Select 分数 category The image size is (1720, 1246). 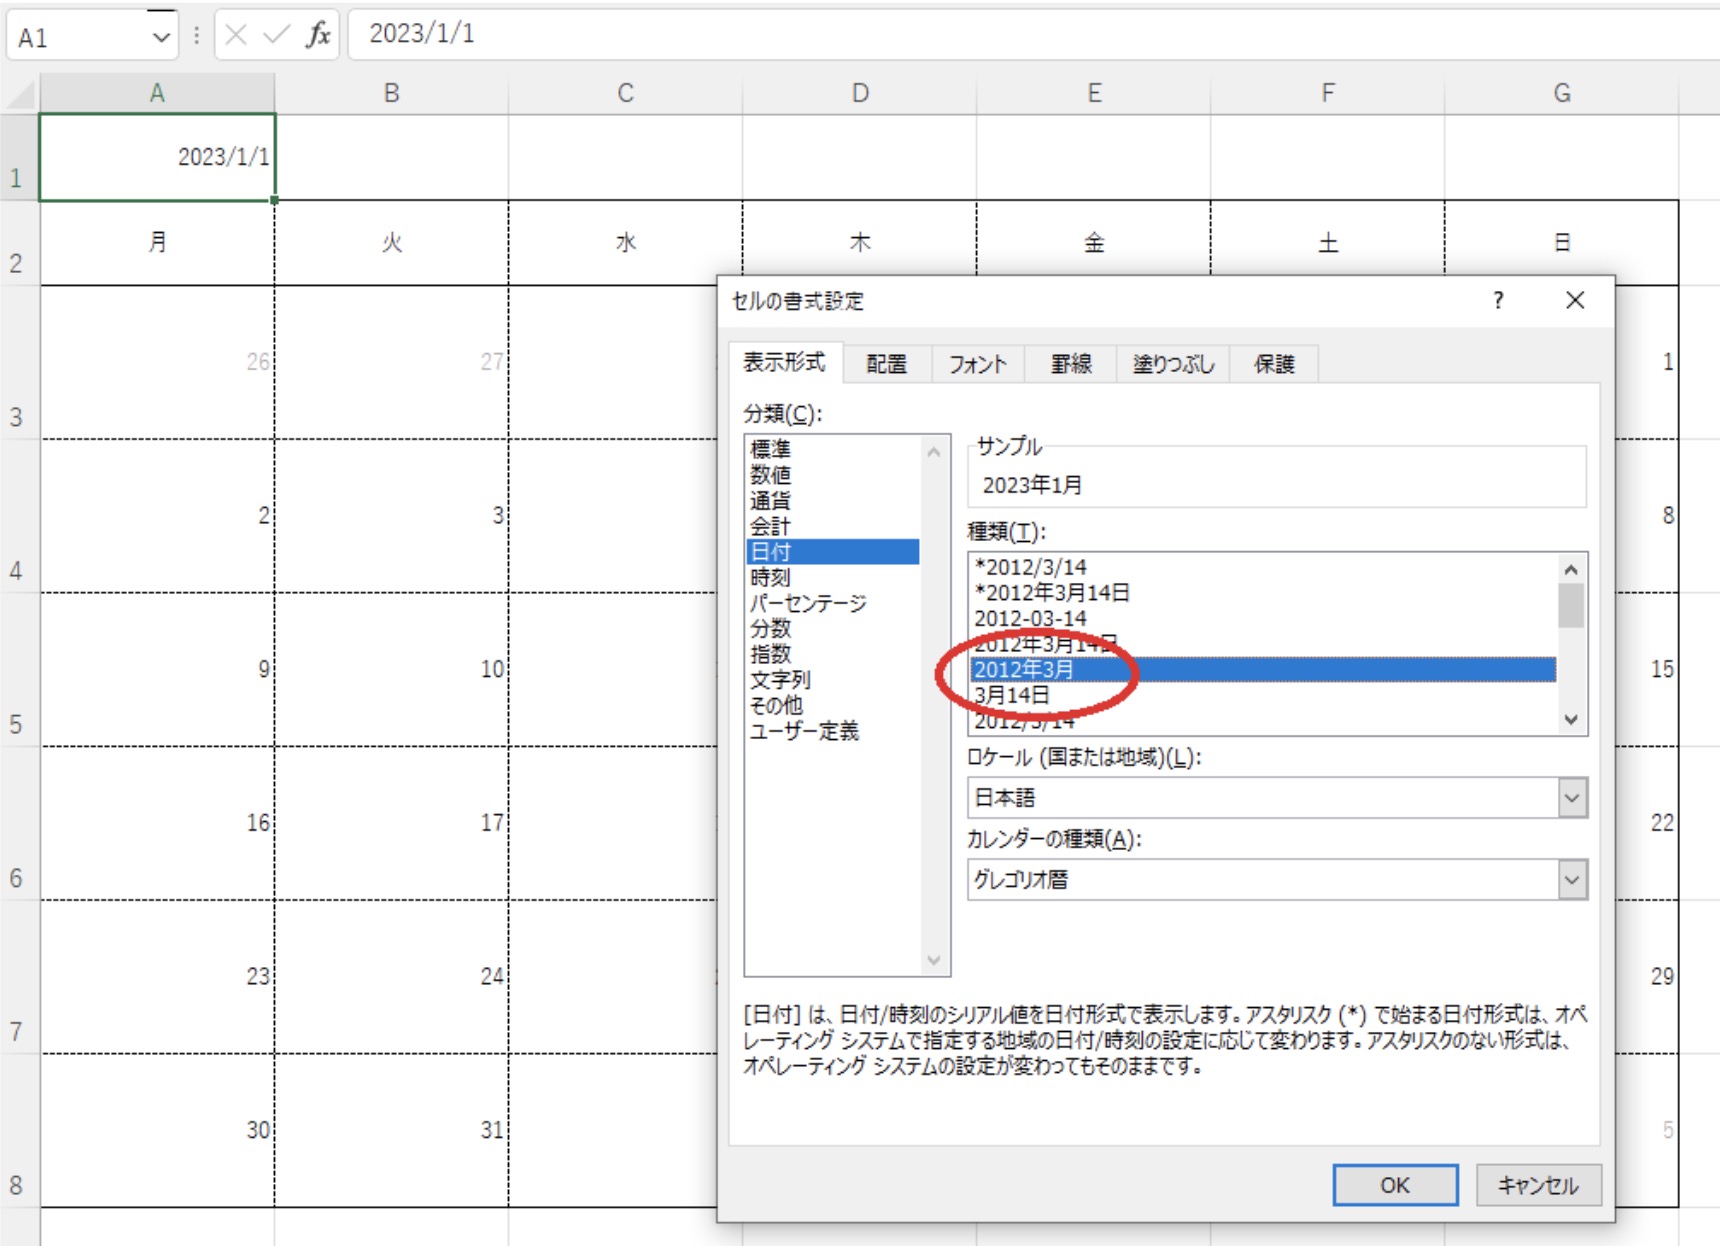click(832, 629)
